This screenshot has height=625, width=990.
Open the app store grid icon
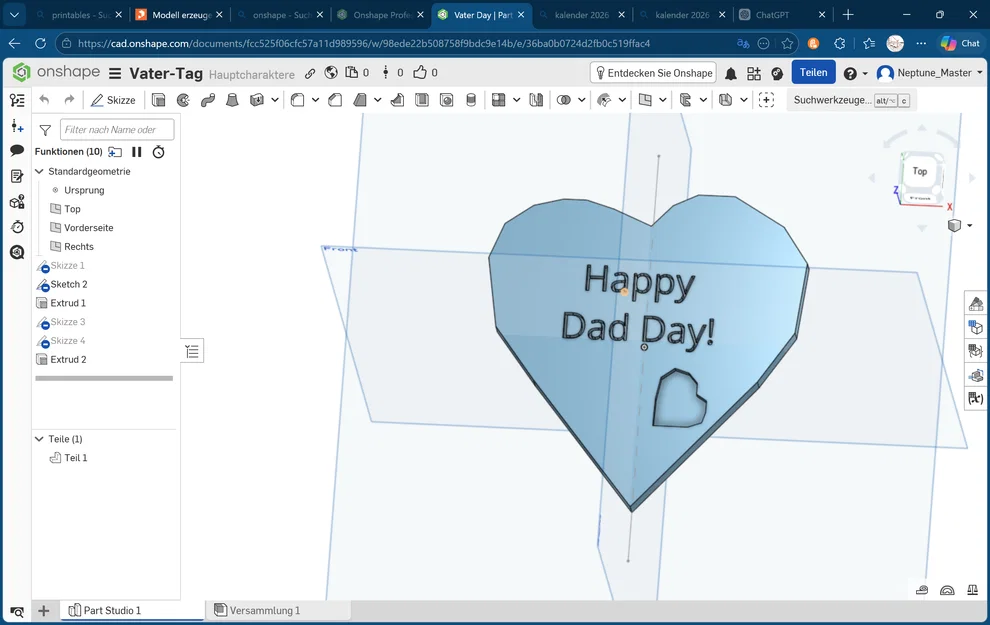754,74
